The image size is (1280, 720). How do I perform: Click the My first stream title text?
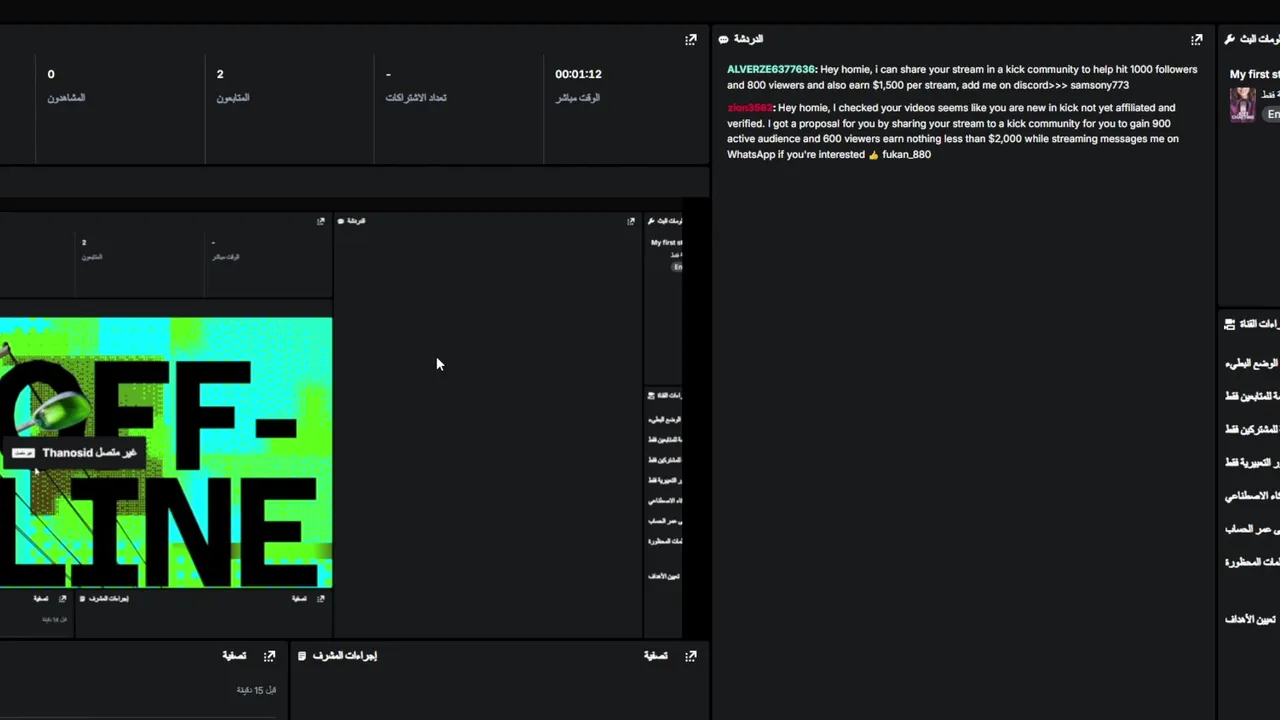click(1255, 75)
